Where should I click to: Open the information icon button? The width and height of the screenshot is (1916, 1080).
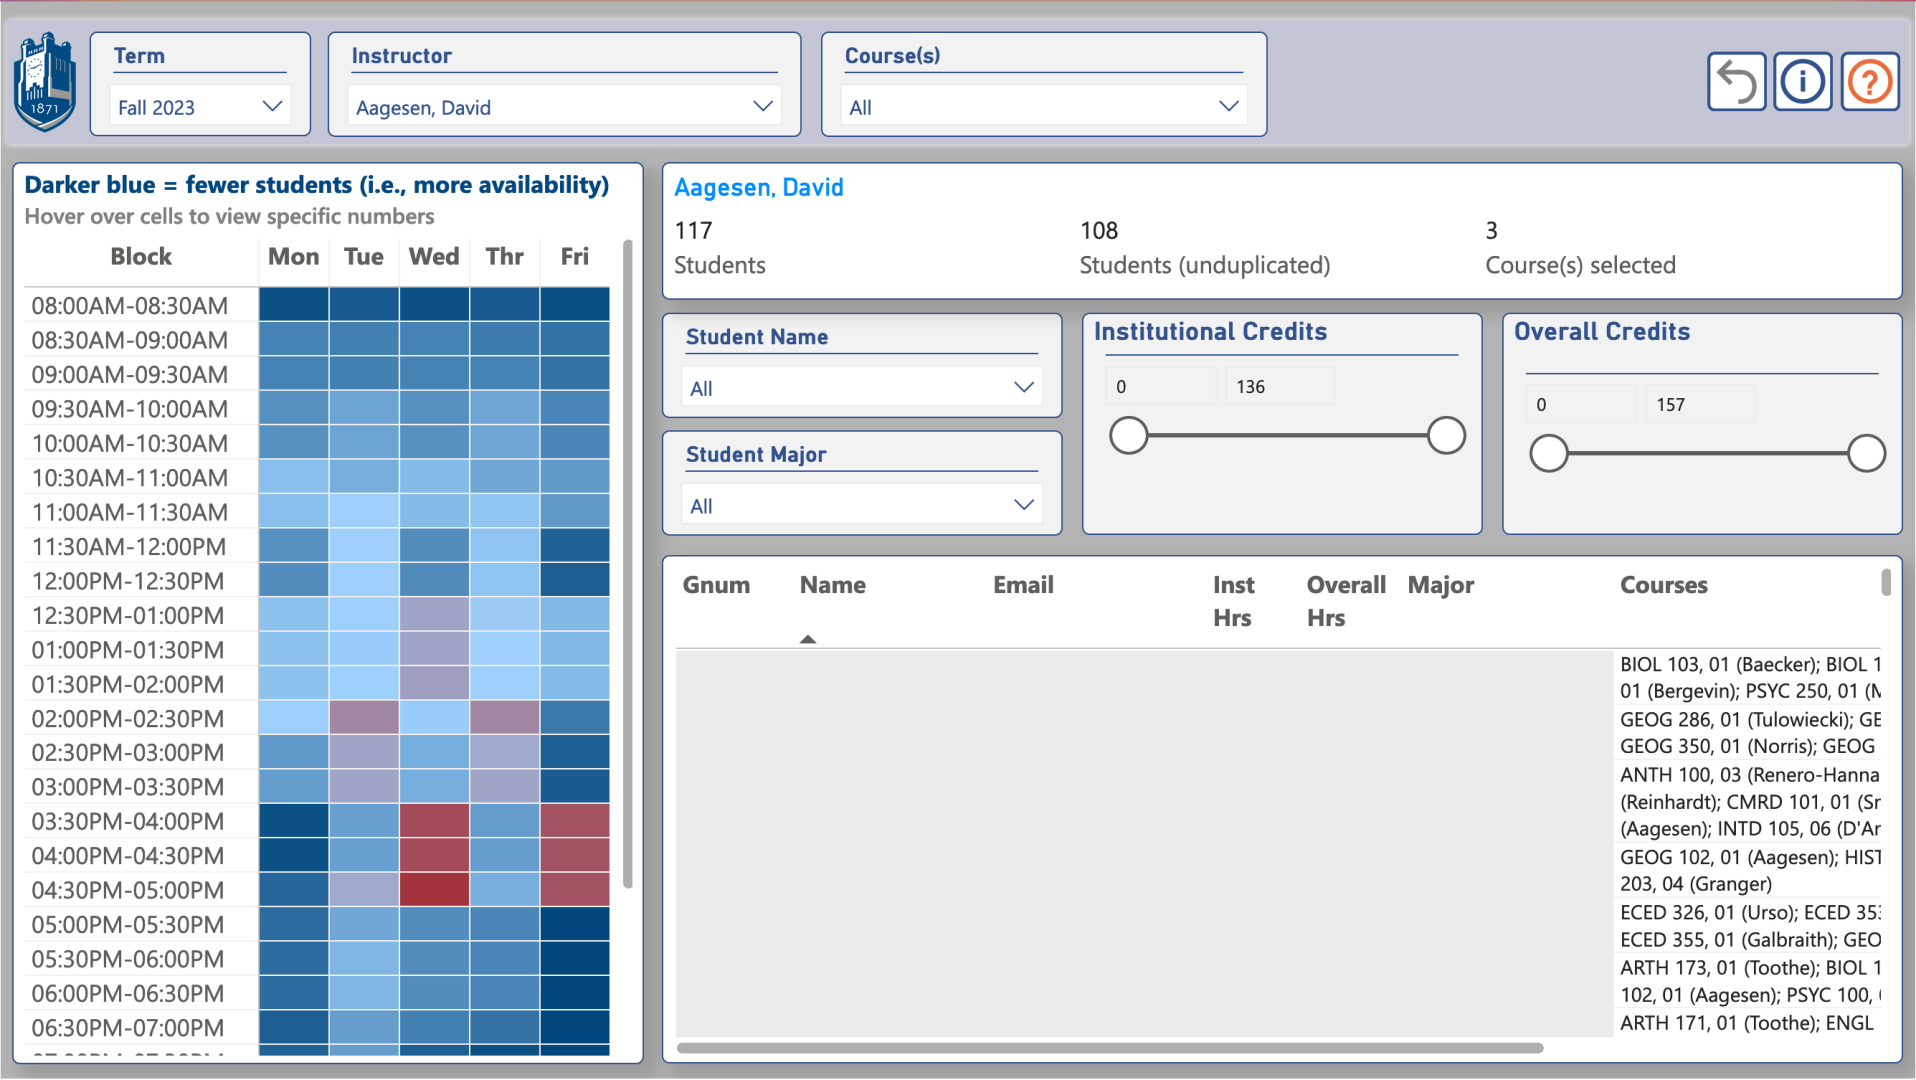pos(1802,82)
